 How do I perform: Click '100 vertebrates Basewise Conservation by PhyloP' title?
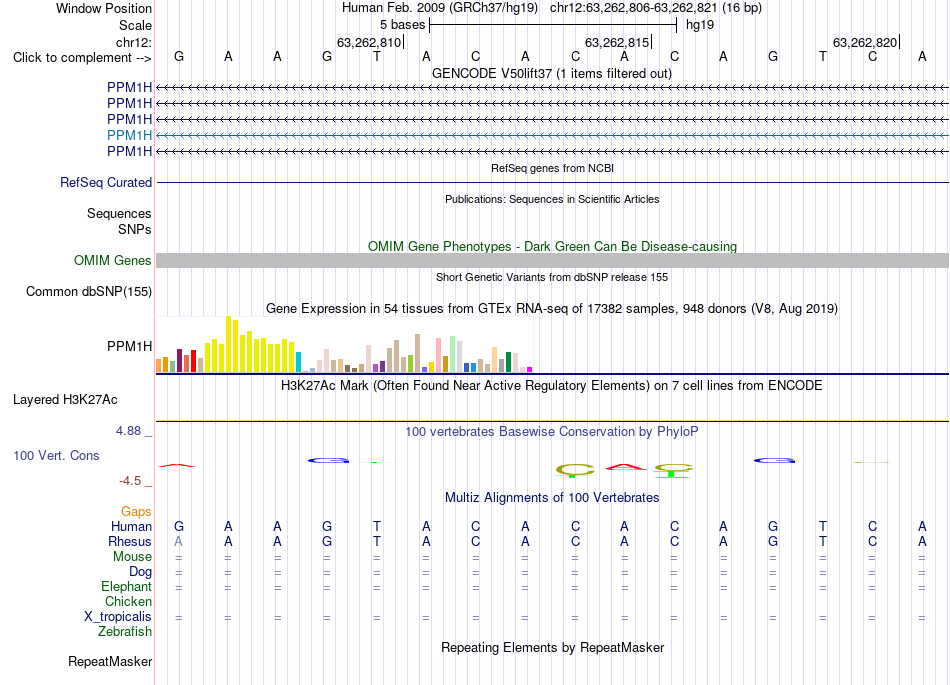pos(552,431)
